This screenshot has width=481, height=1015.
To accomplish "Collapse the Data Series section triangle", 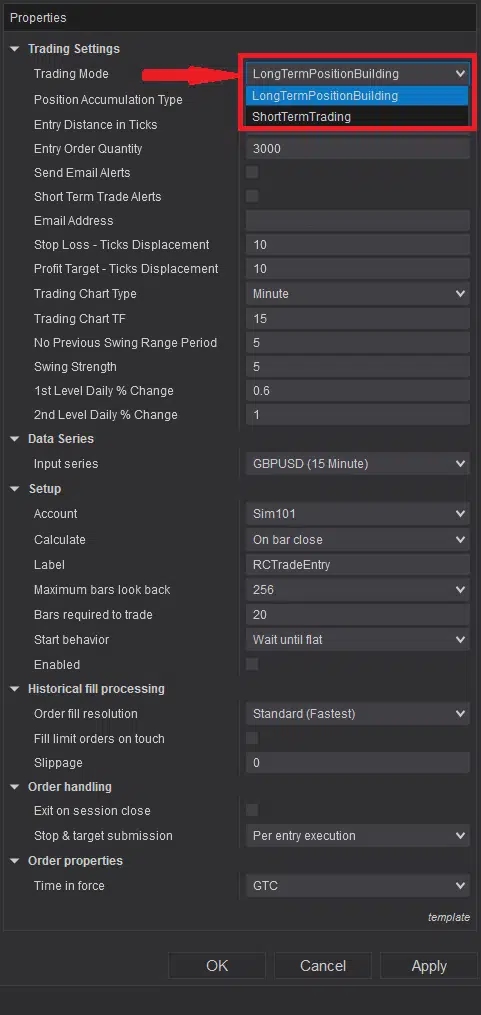I will click(x=14, y=439).
